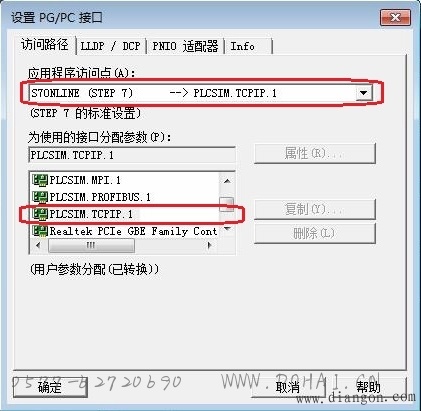The height and width of the screenshot is (411, 421).
Task: Go to the Info tab
Action: coord(247,46)
